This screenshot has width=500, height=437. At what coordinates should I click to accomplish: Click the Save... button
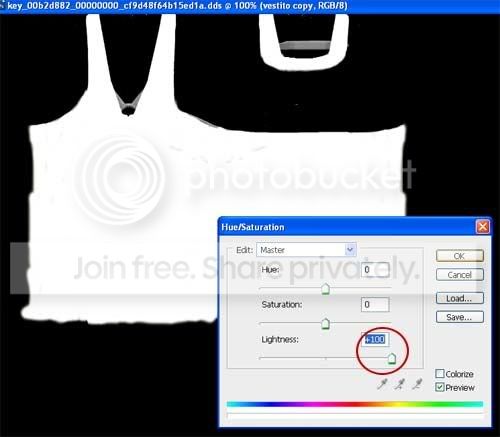[x=459, y=317]
